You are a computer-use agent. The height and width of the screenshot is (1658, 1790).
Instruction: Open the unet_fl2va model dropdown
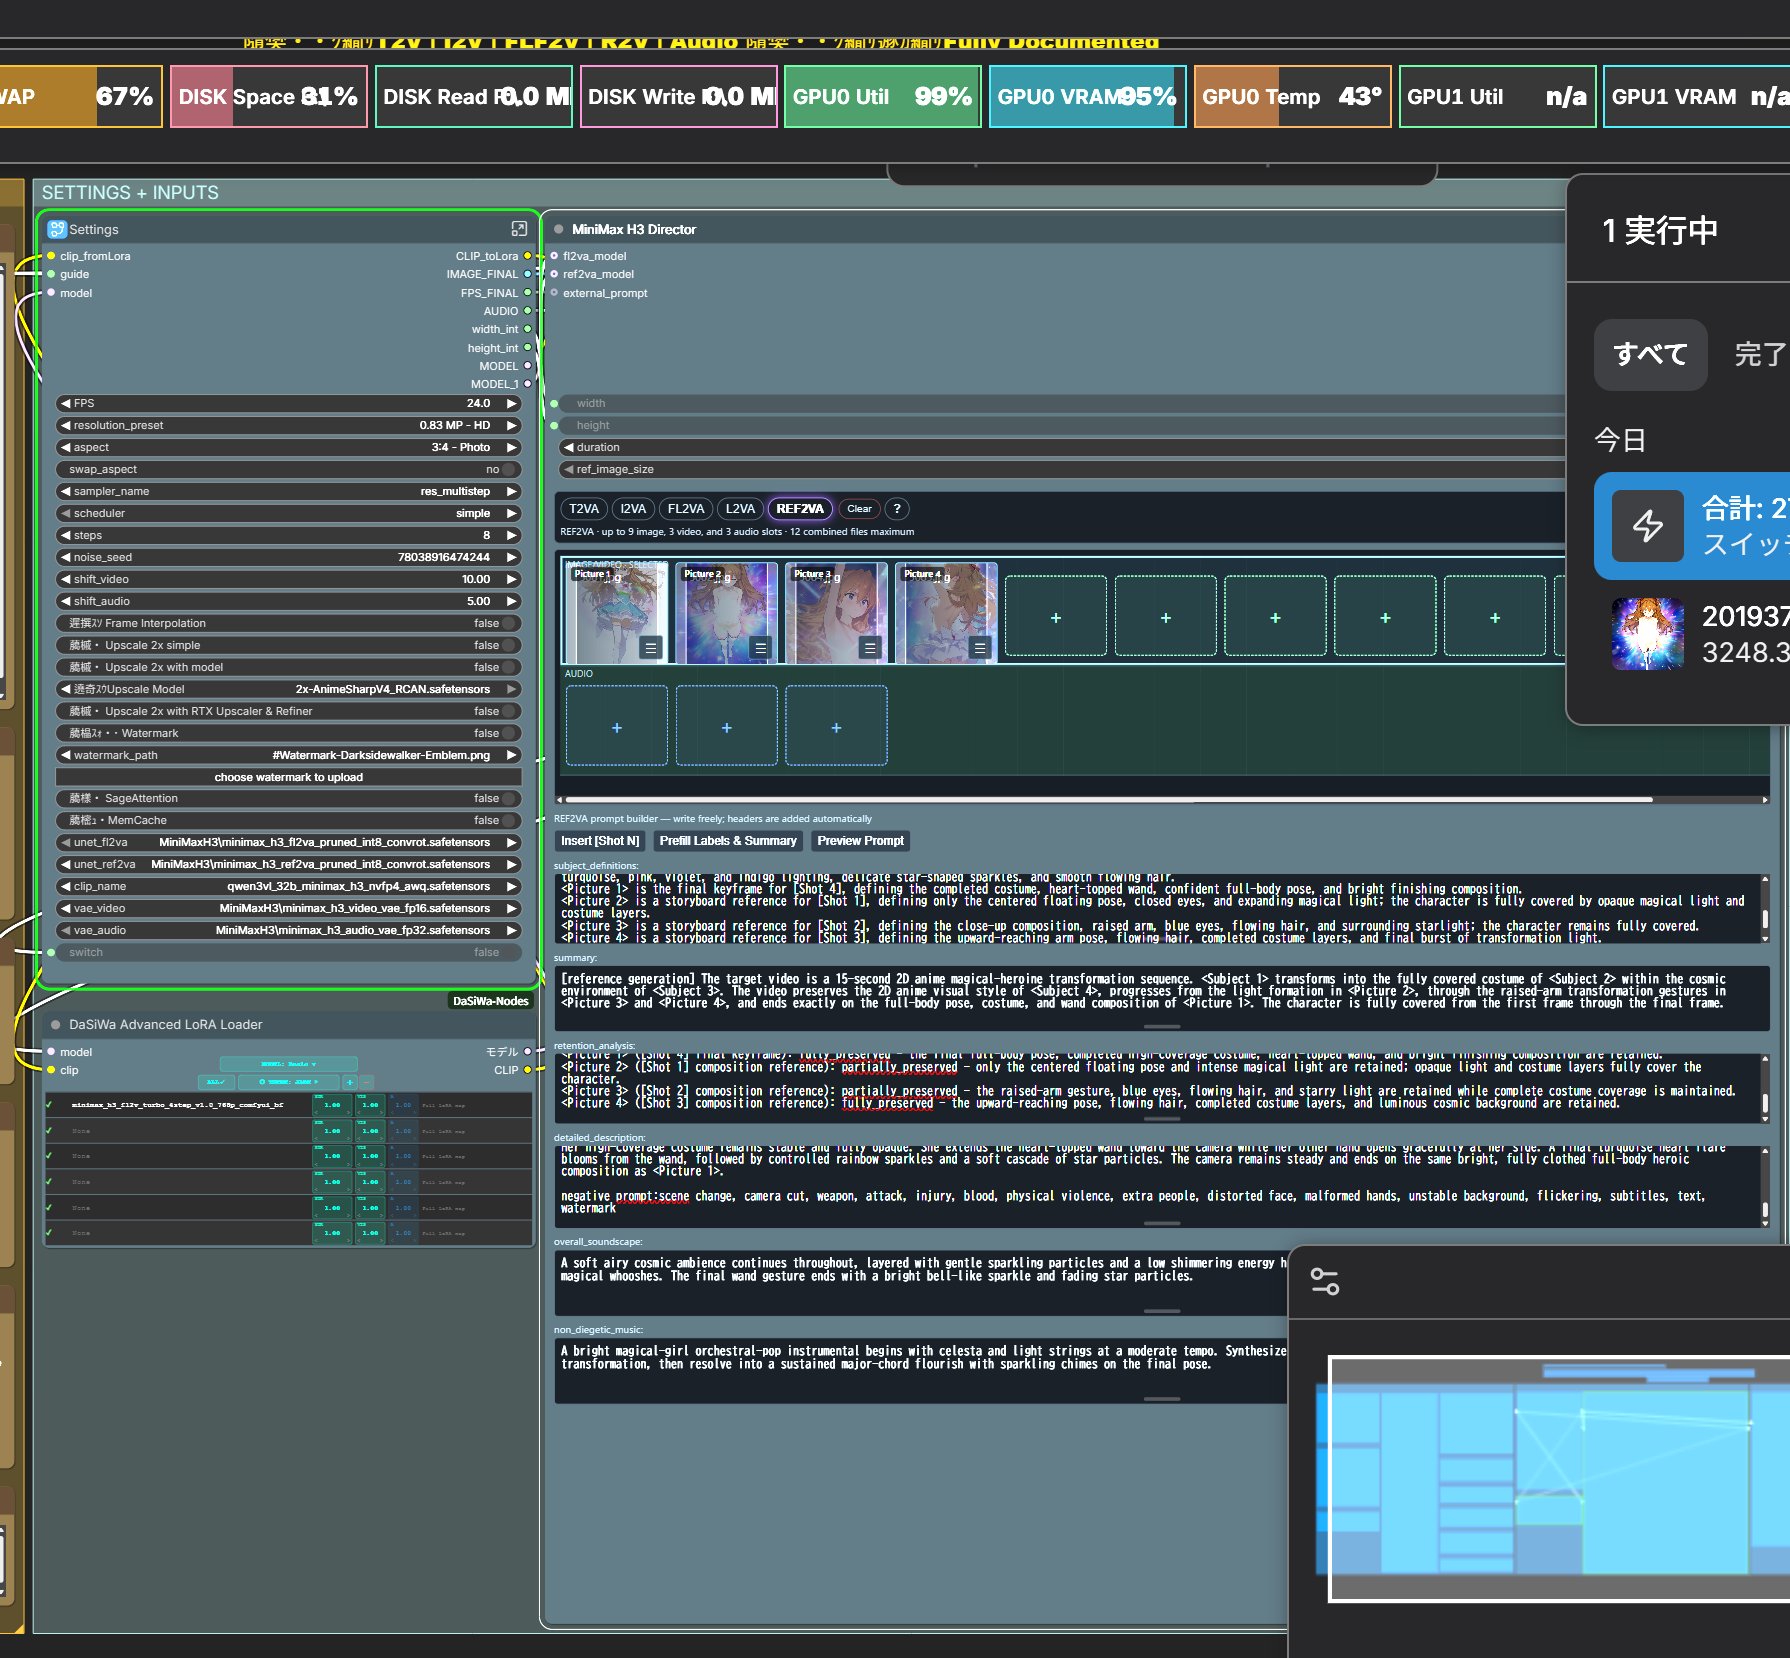tap(289, 843)
